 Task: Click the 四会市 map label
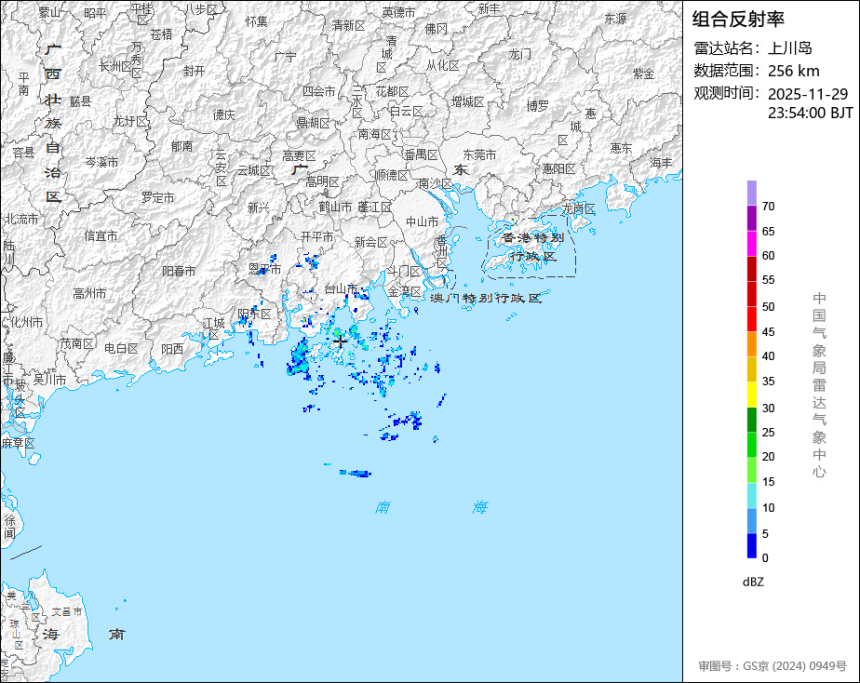pyautogui.click(x=319, y=92)
